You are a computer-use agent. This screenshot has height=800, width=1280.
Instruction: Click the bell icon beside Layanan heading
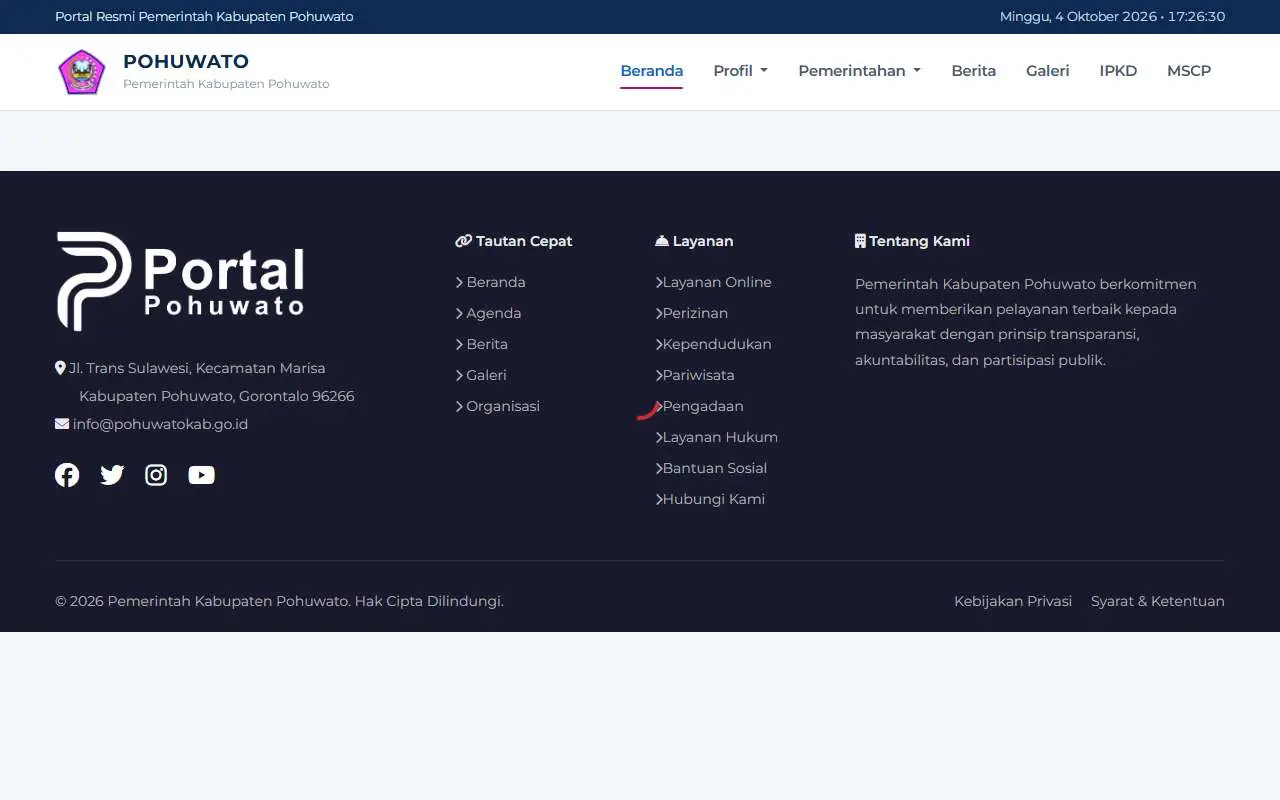tap(662, 241)
